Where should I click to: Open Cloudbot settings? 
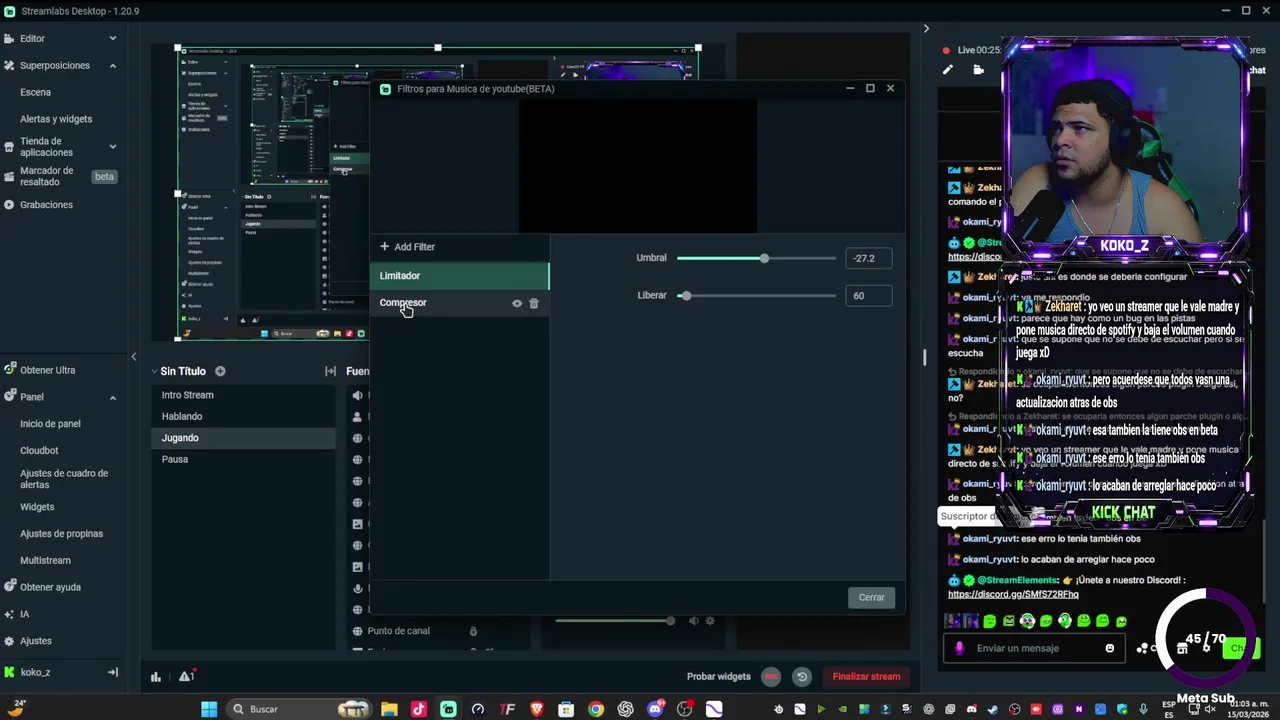coord(39,451)
